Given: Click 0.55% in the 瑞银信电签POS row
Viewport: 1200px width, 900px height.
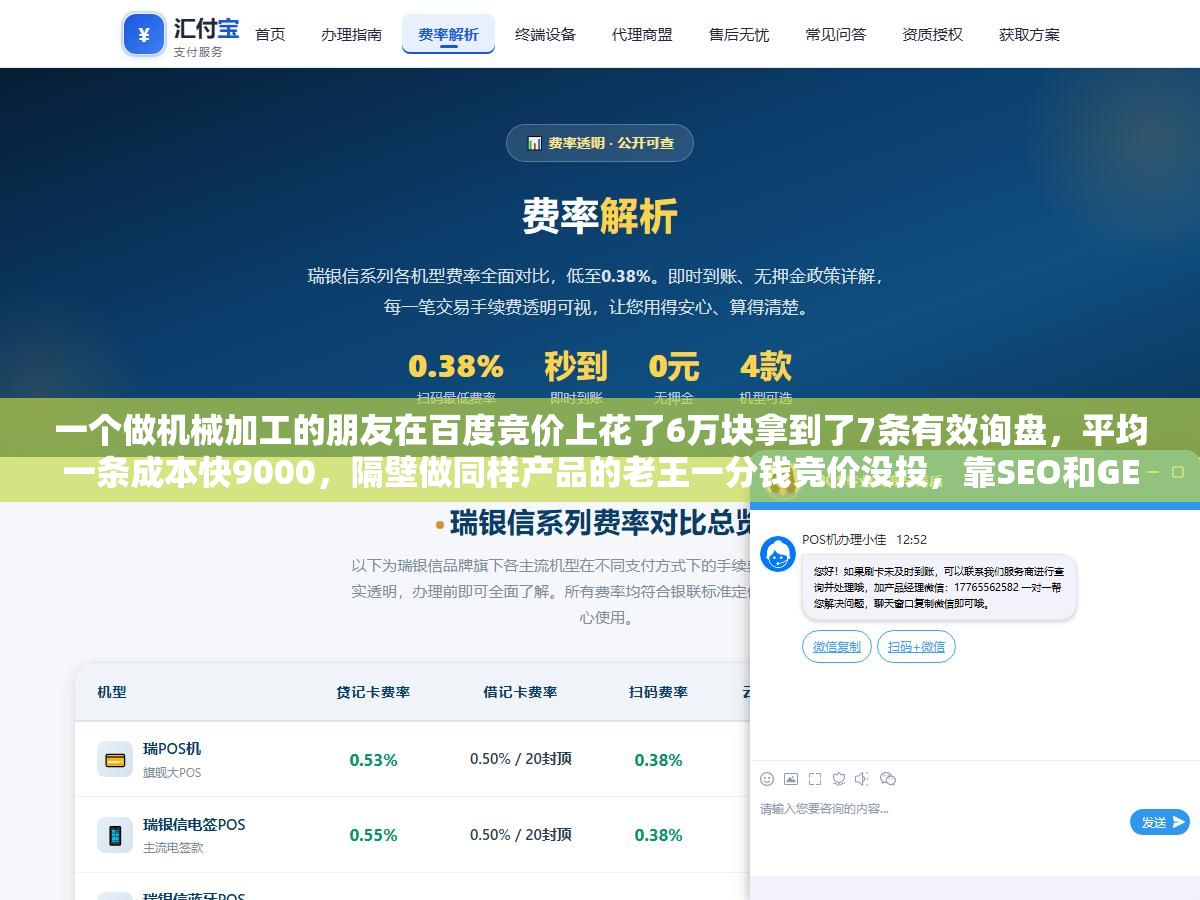Looking at the screenshot, I should tap(373, 835).
